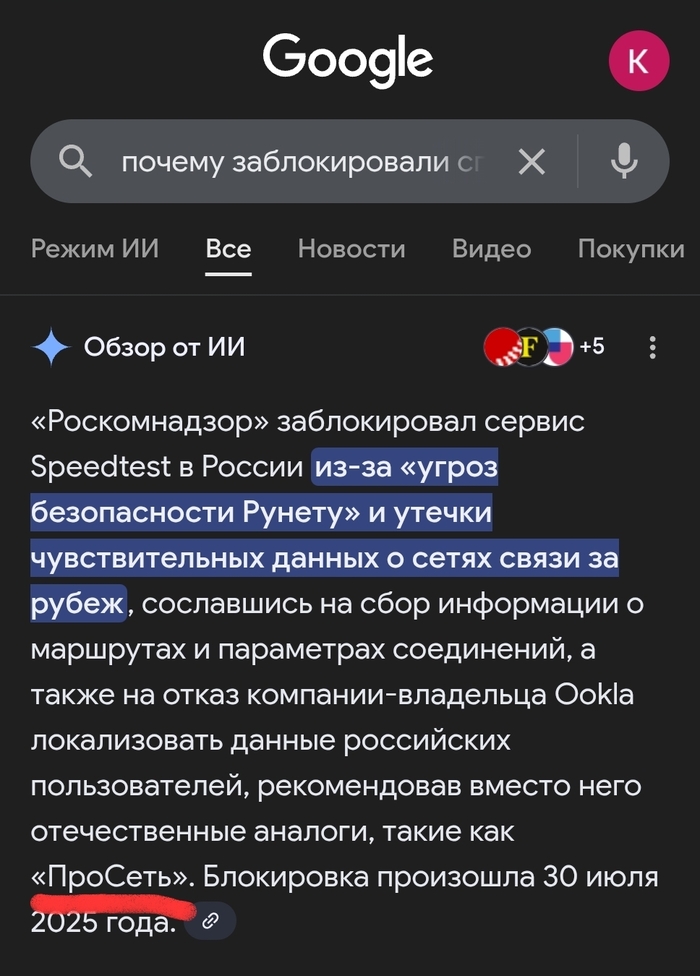This screenshot has width=700, height=976.
Task: Start voice search with microphone
Action: point(624,162)
